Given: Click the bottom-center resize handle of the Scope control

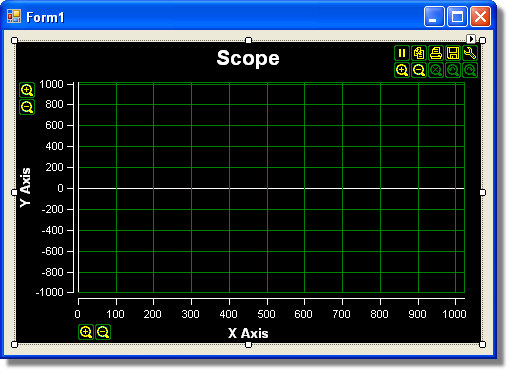Looking at the screenshot, I should pyautogui.click(x=248, y=344).
